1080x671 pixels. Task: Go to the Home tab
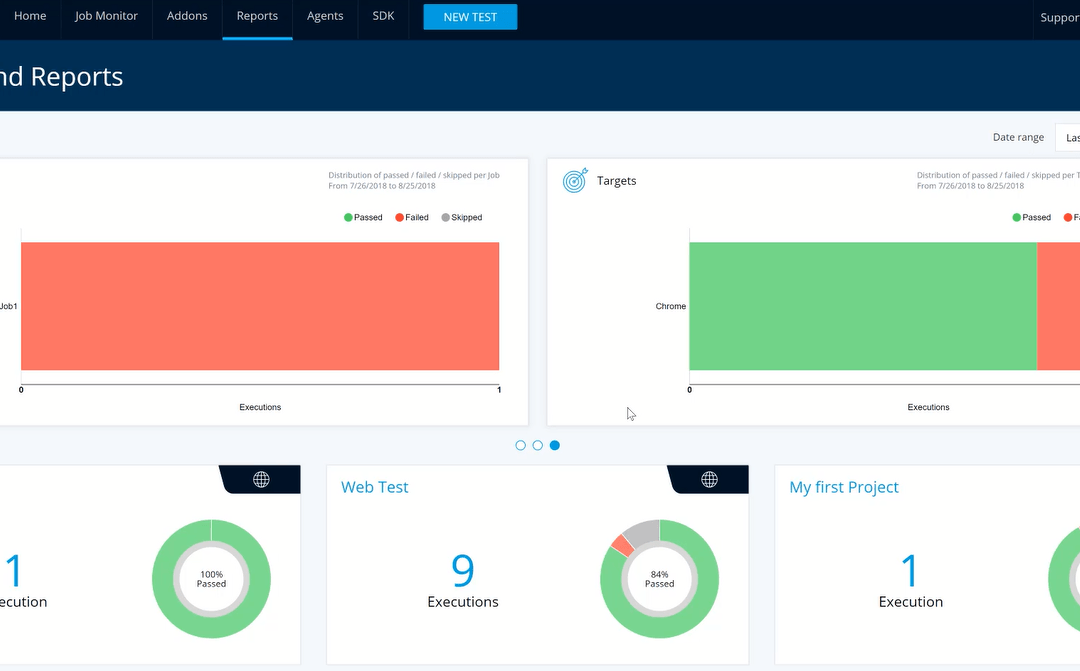click(x=30, y=17)
